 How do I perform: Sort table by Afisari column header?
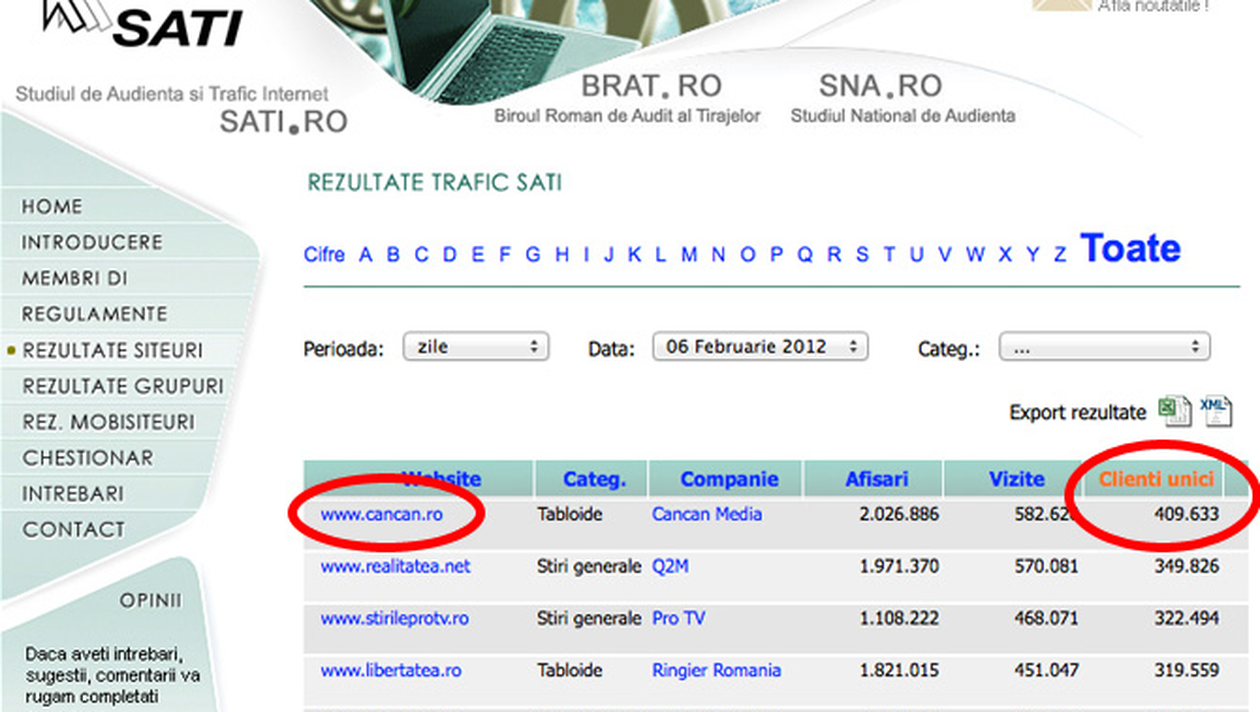click(876, 479)
